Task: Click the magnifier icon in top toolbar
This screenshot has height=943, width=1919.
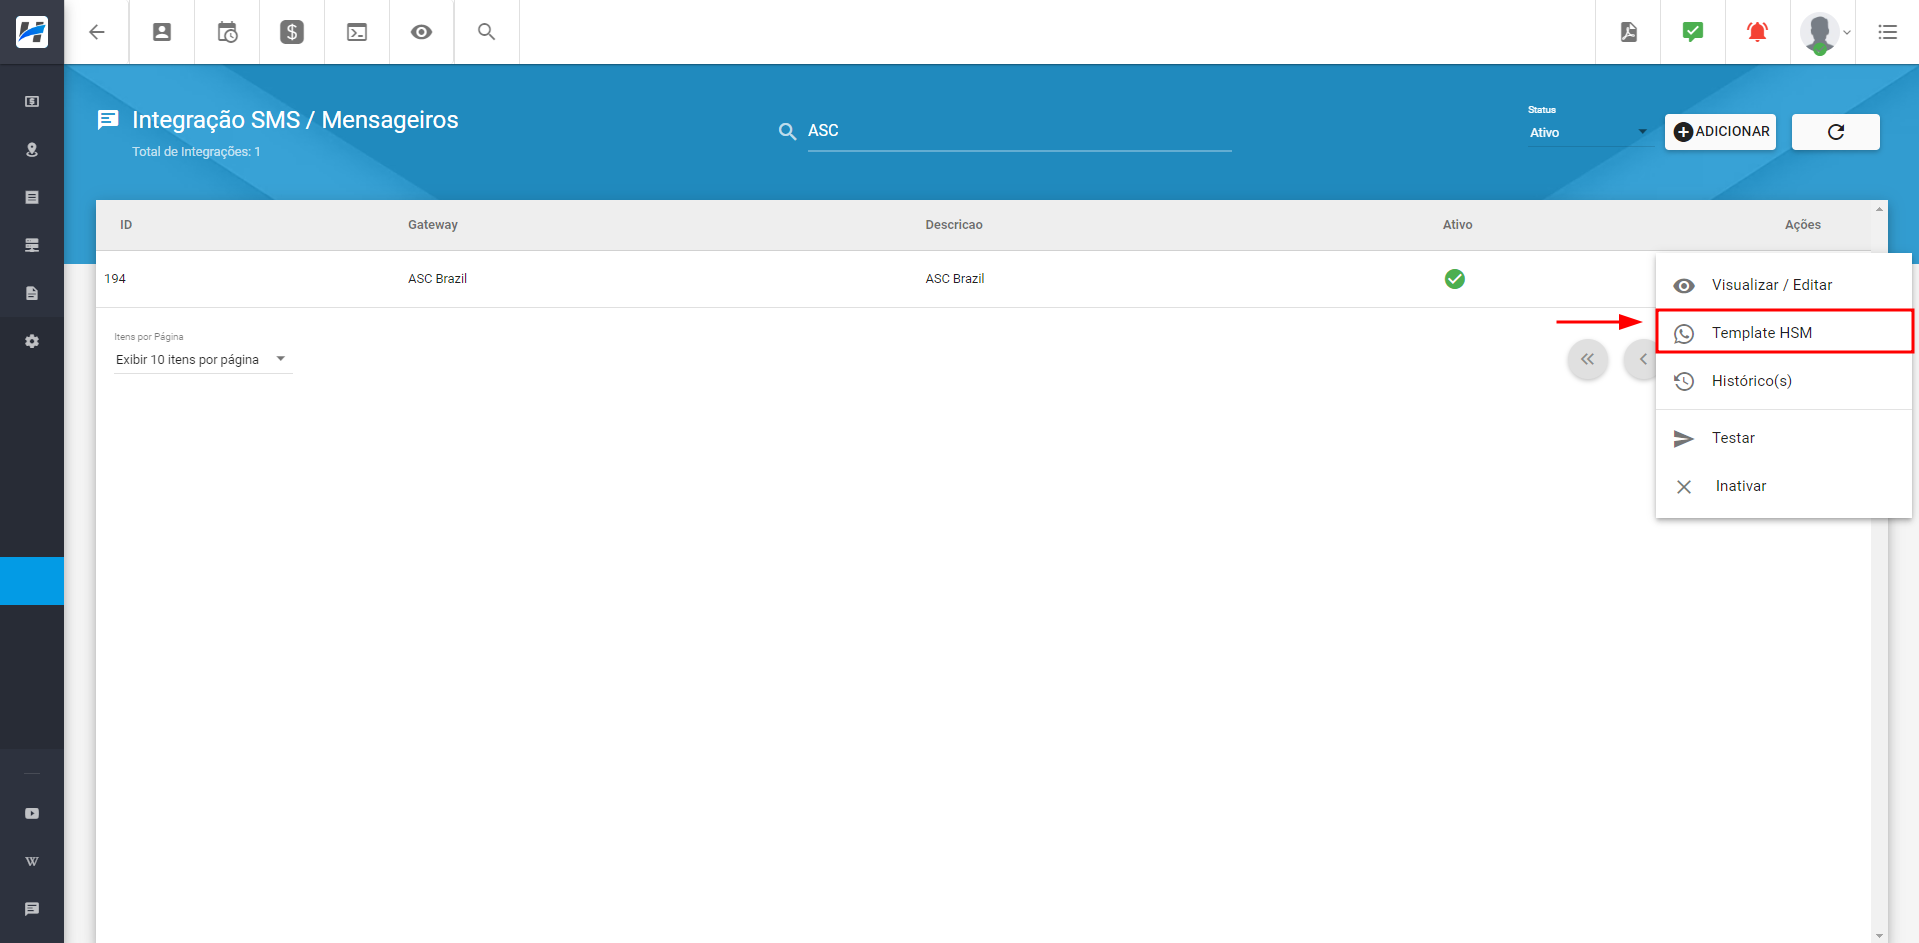Action: 487,32
